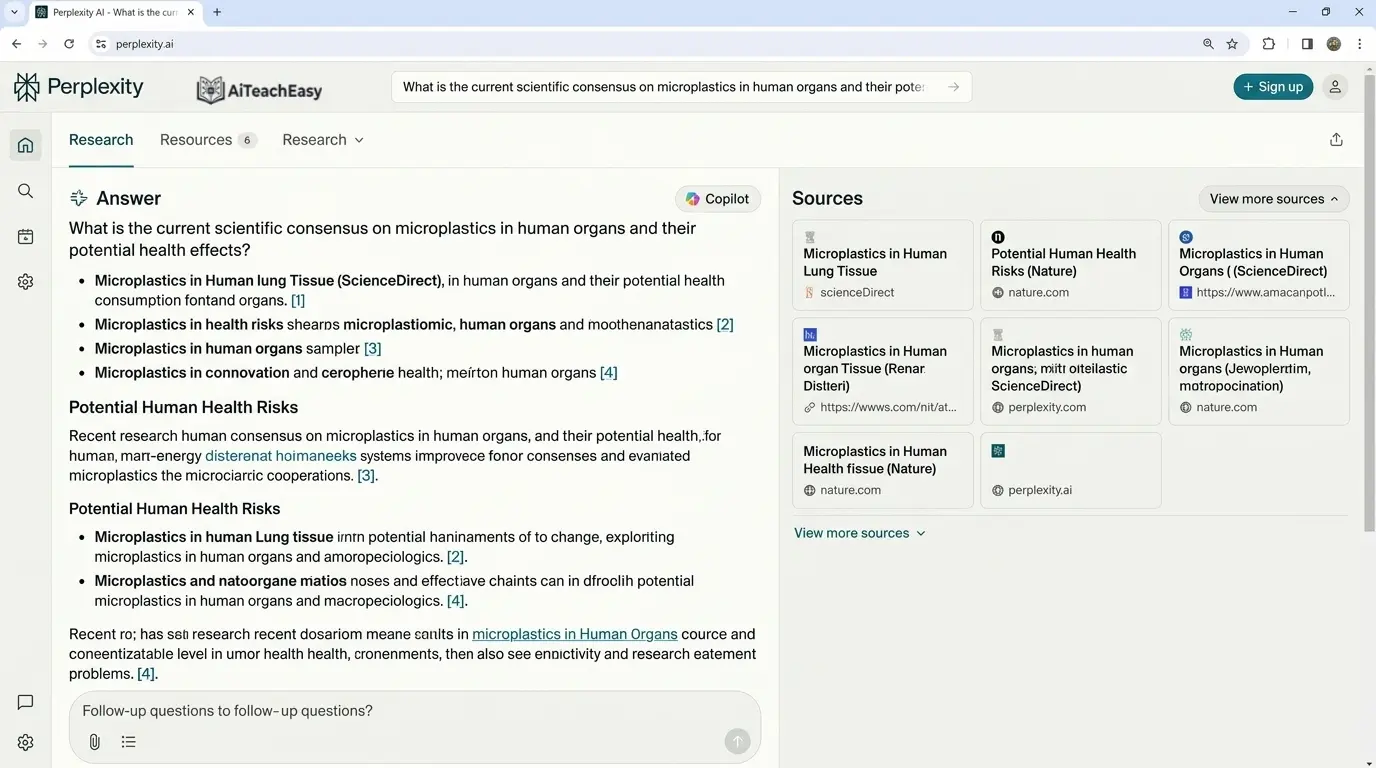Toggle the Copilot switch
This screenshot has height=768, width=1376.
coord(717,198)
